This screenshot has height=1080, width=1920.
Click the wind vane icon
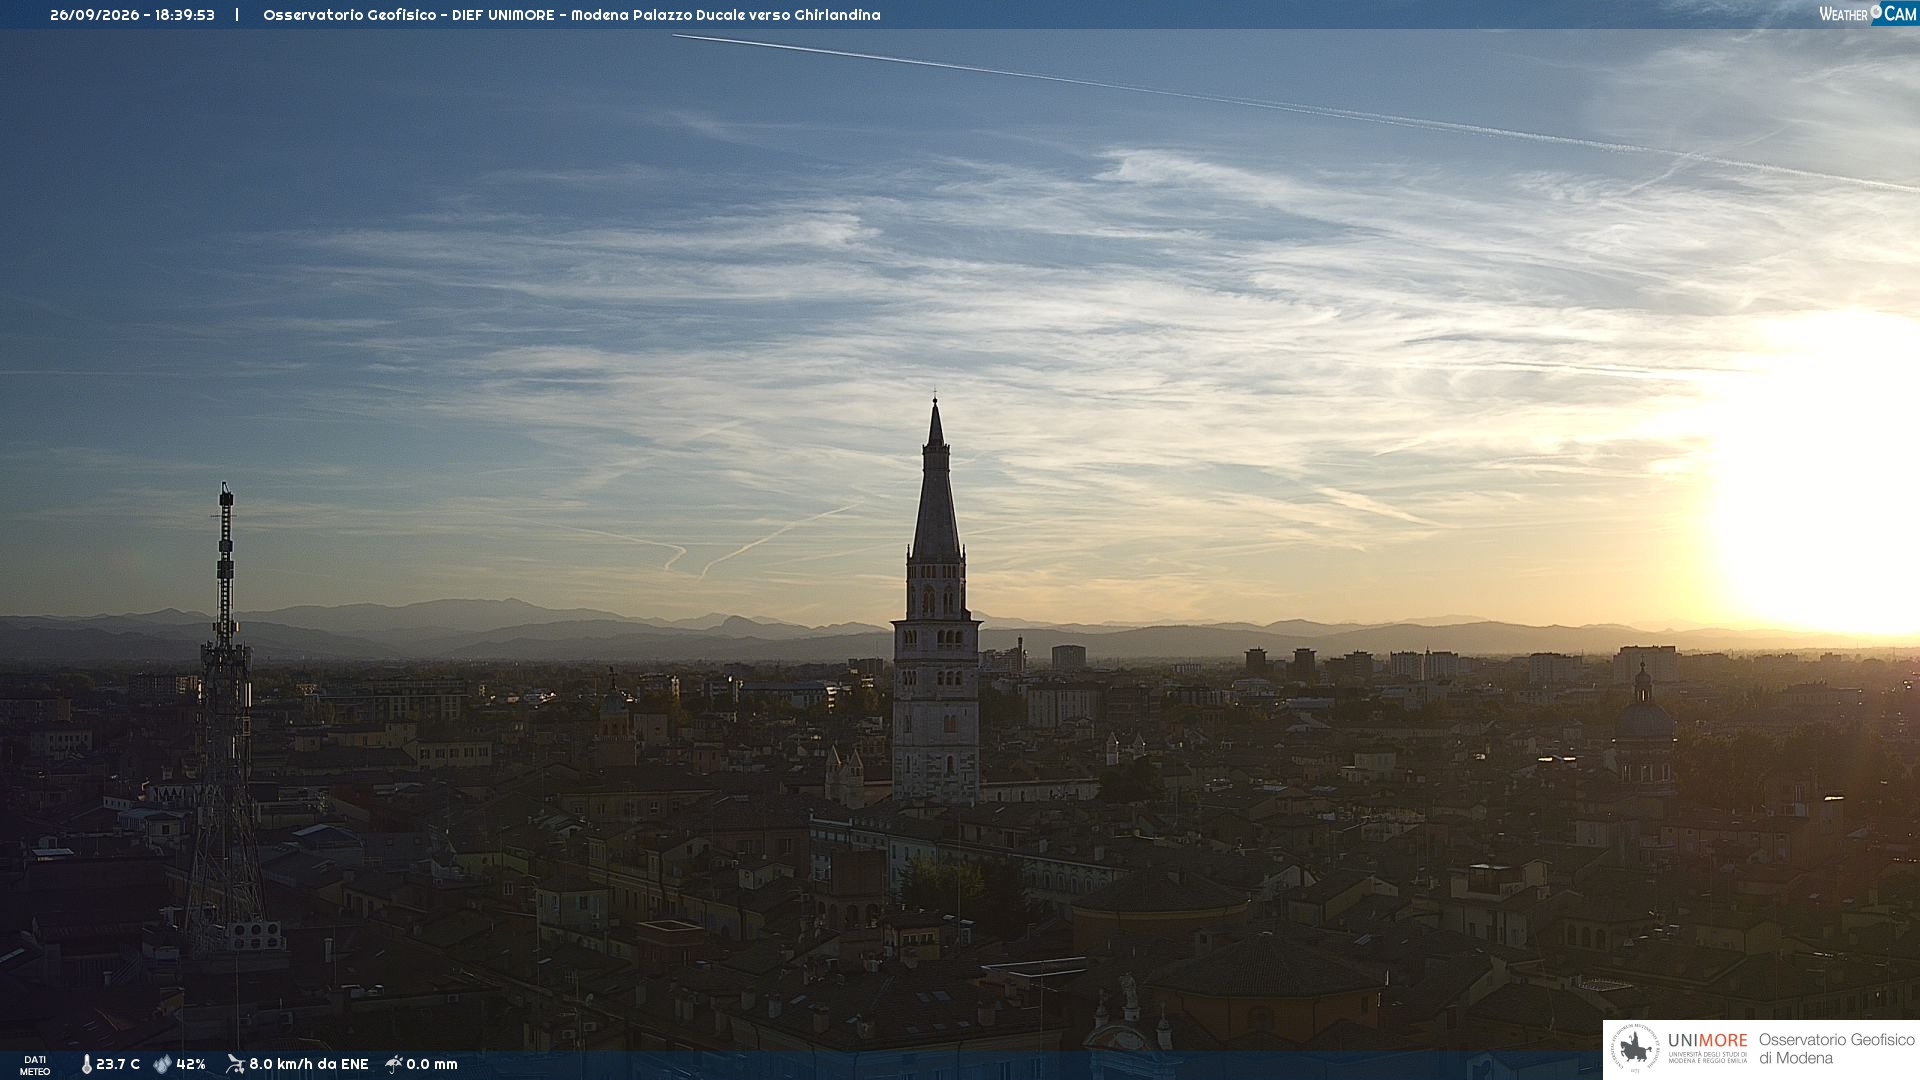235,1064
